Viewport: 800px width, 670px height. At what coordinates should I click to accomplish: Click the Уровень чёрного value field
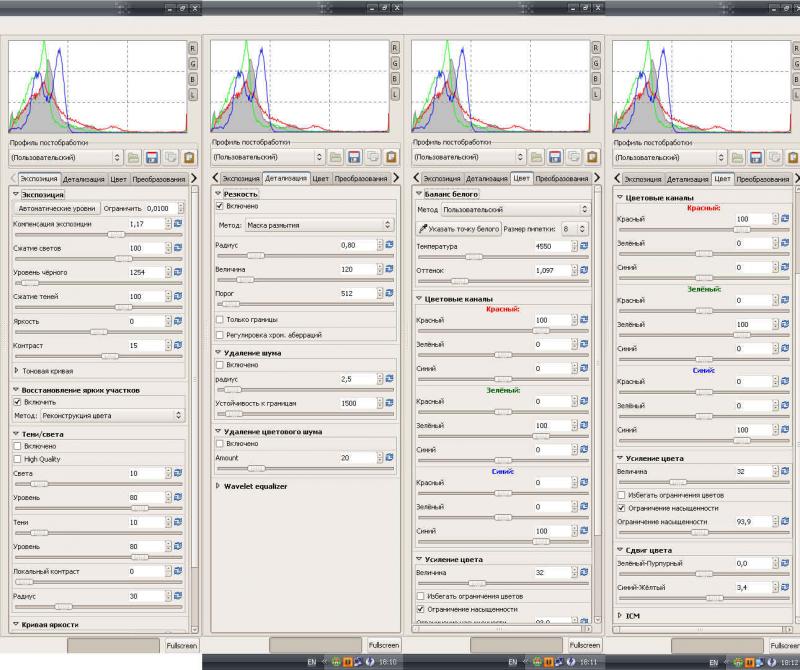tap(147, 272)
